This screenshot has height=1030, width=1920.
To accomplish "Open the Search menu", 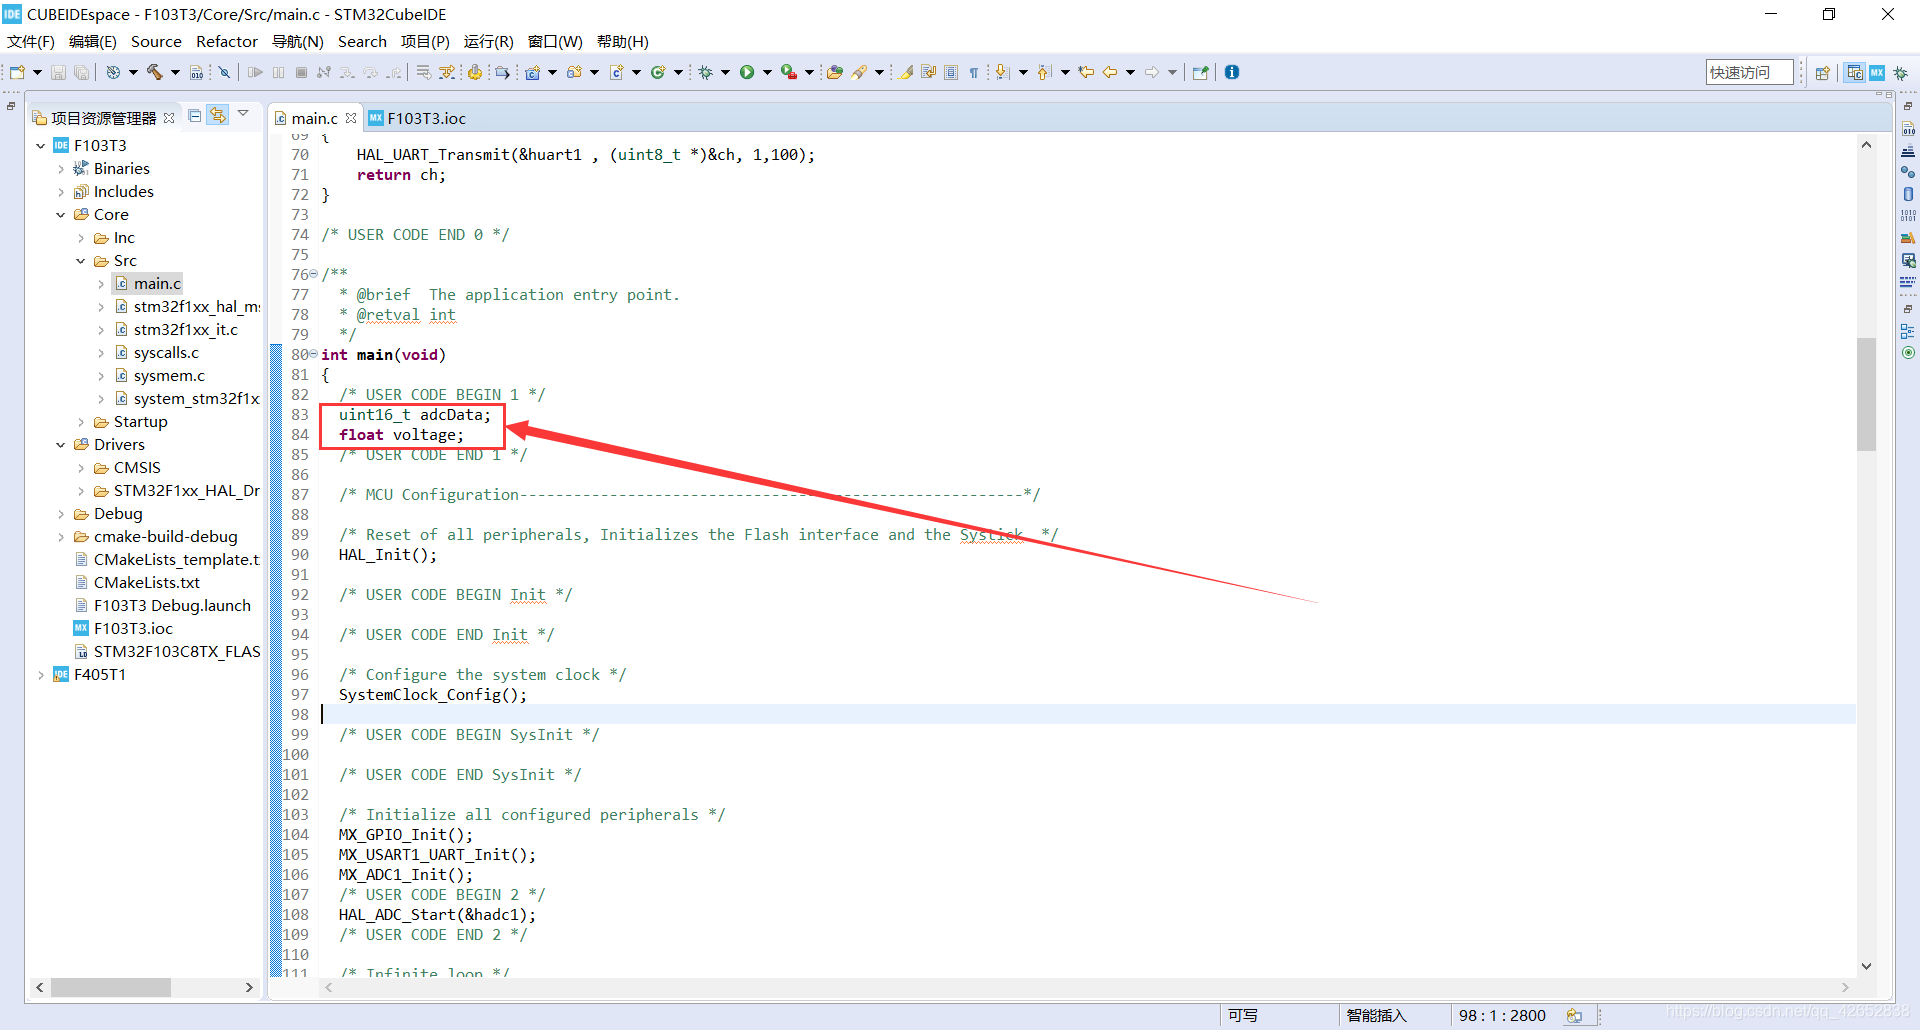I will point(362,41).
